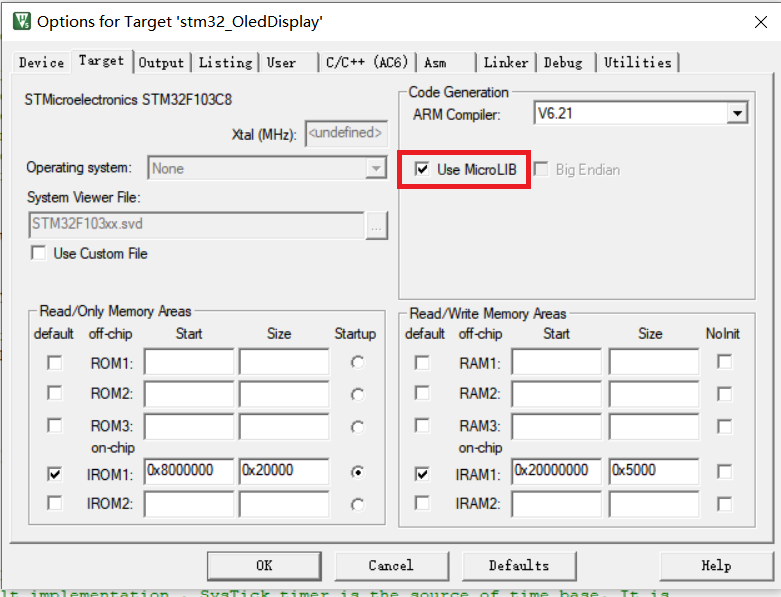Click the ROM1 Start address field
Screen dimensions: 781x597
189,362
